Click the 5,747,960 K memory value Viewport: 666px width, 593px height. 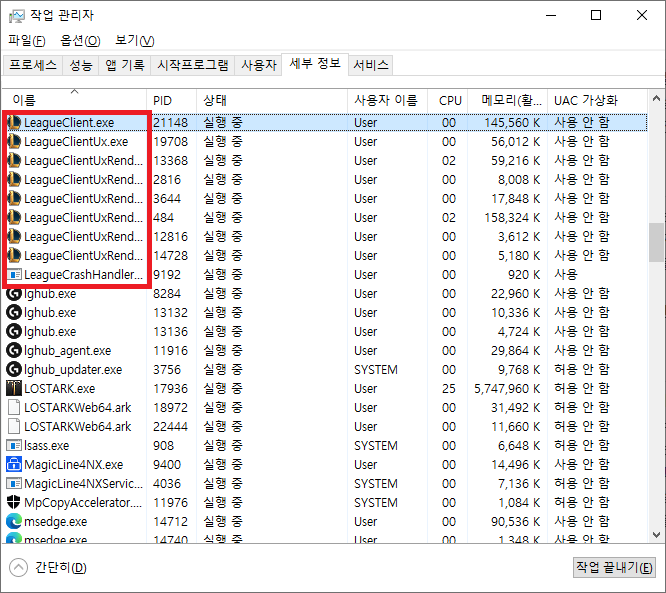[507, 389]
